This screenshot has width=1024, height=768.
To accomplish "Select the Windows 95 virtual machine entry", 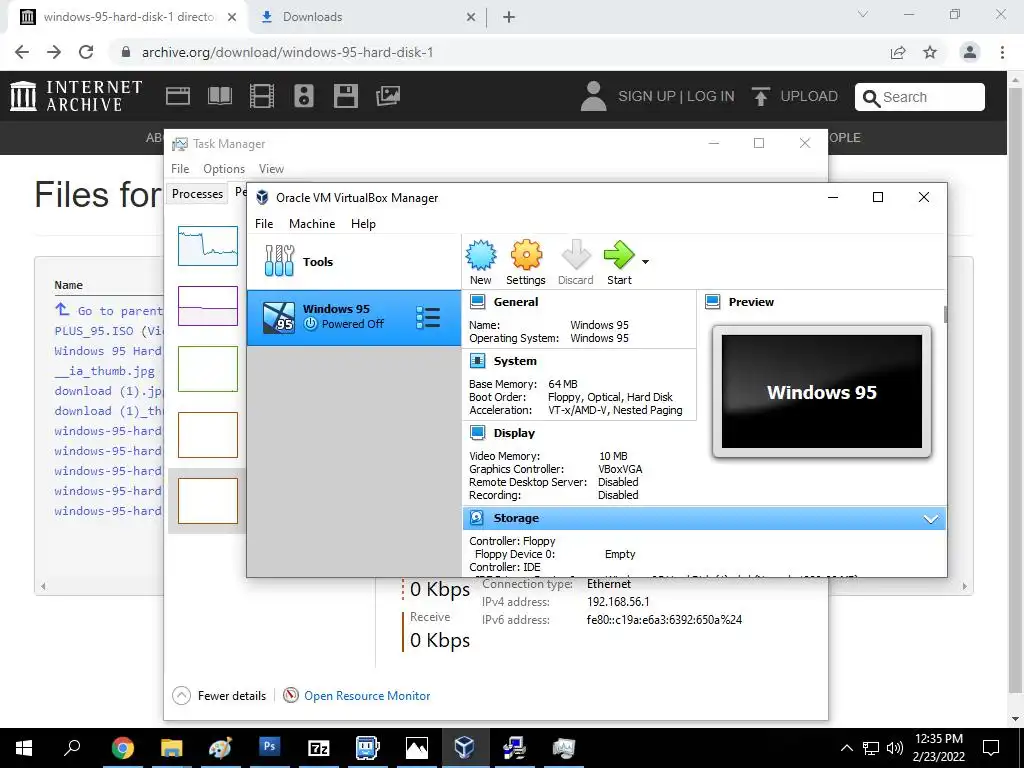I will pyautogui.click(x=354, y=317).
